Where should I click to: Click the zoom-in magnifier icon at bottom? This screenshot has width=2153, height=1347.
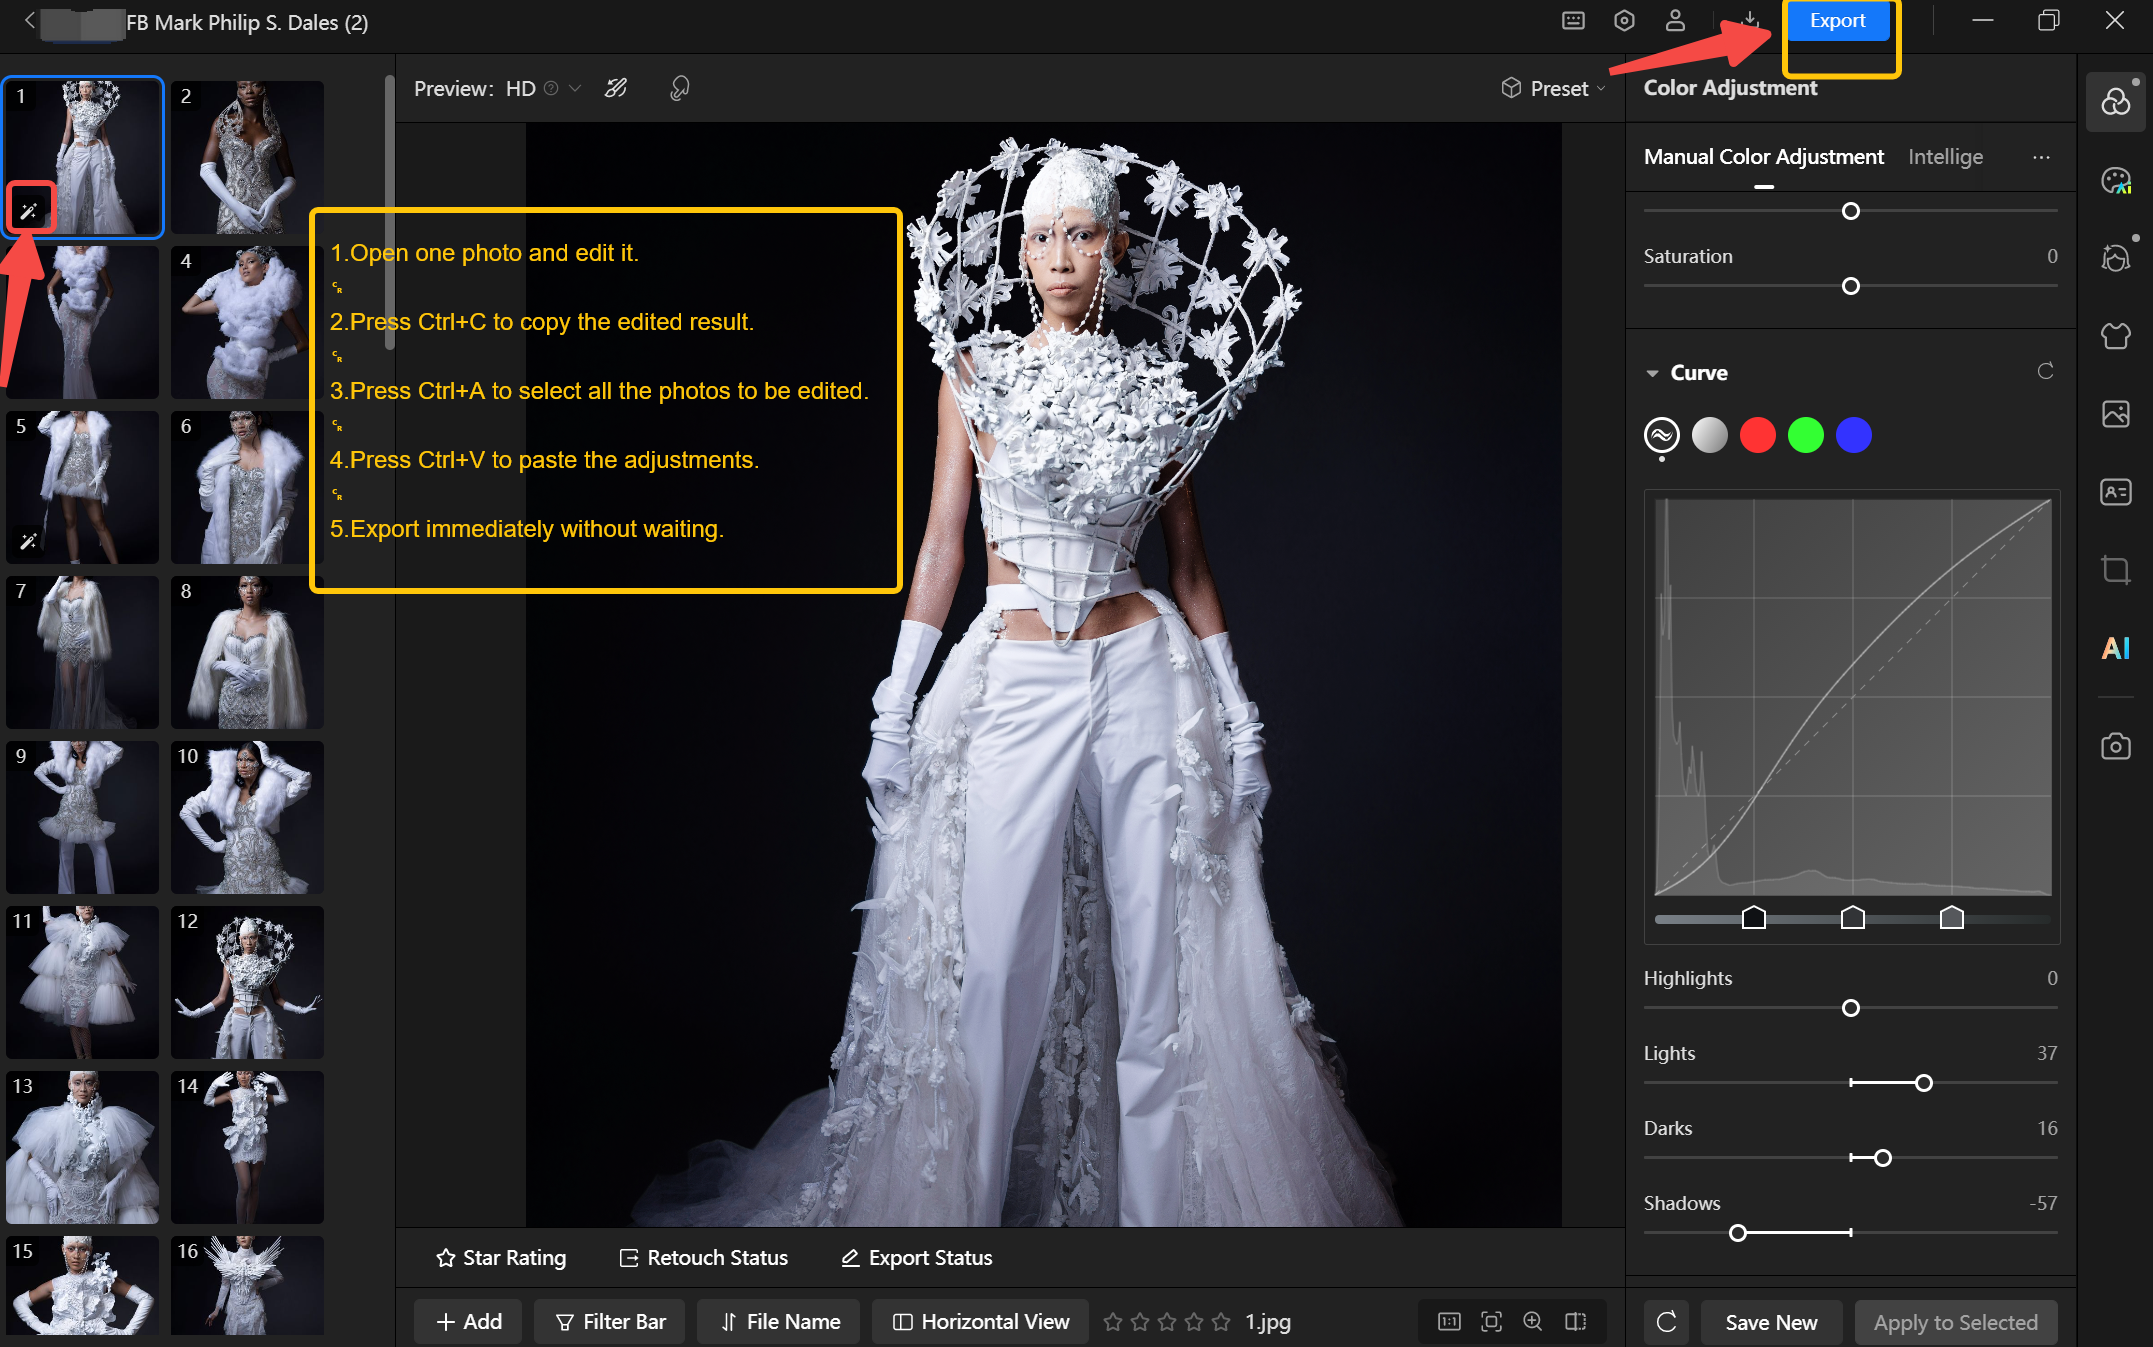(x=1532, y=1321)
